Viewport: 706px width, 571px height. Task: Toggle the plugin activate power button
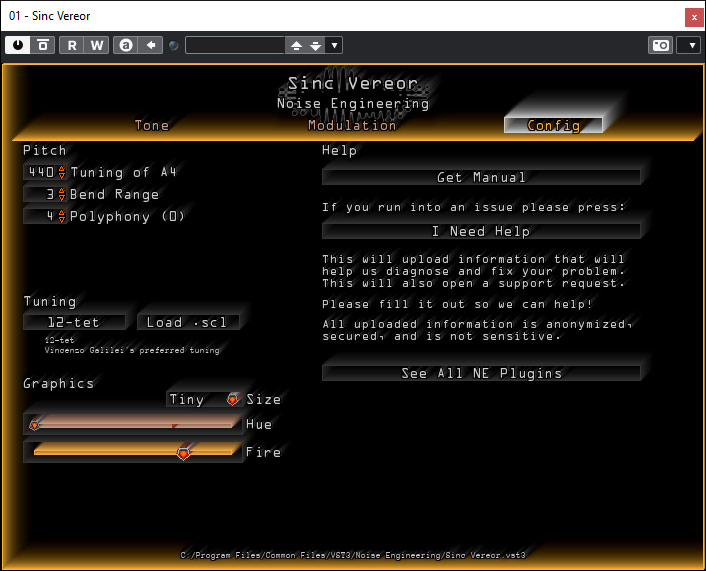(18, 45)
